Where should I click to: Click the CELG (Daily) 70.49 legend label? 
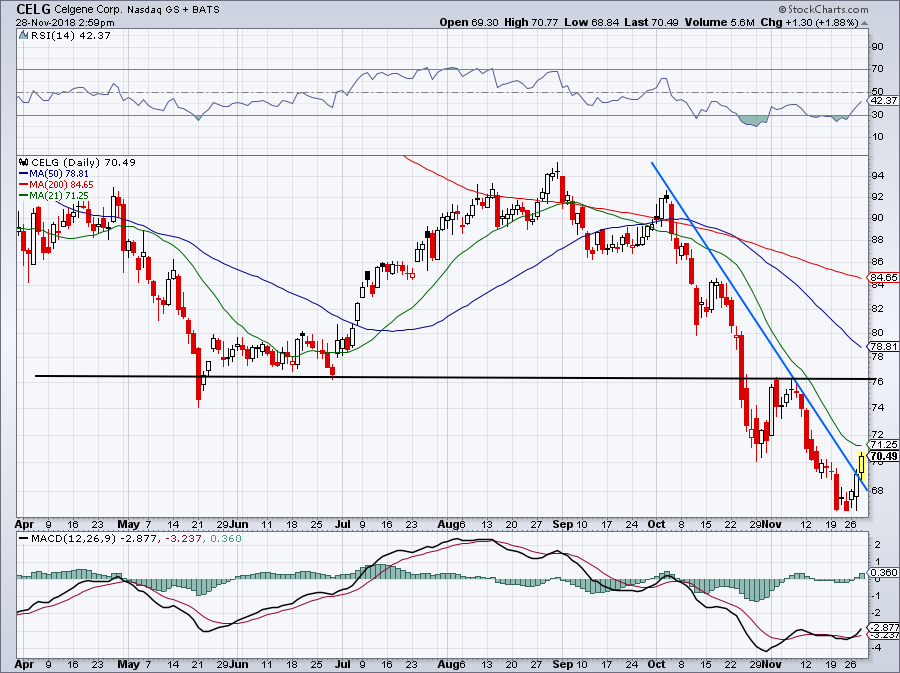(84, 162)
